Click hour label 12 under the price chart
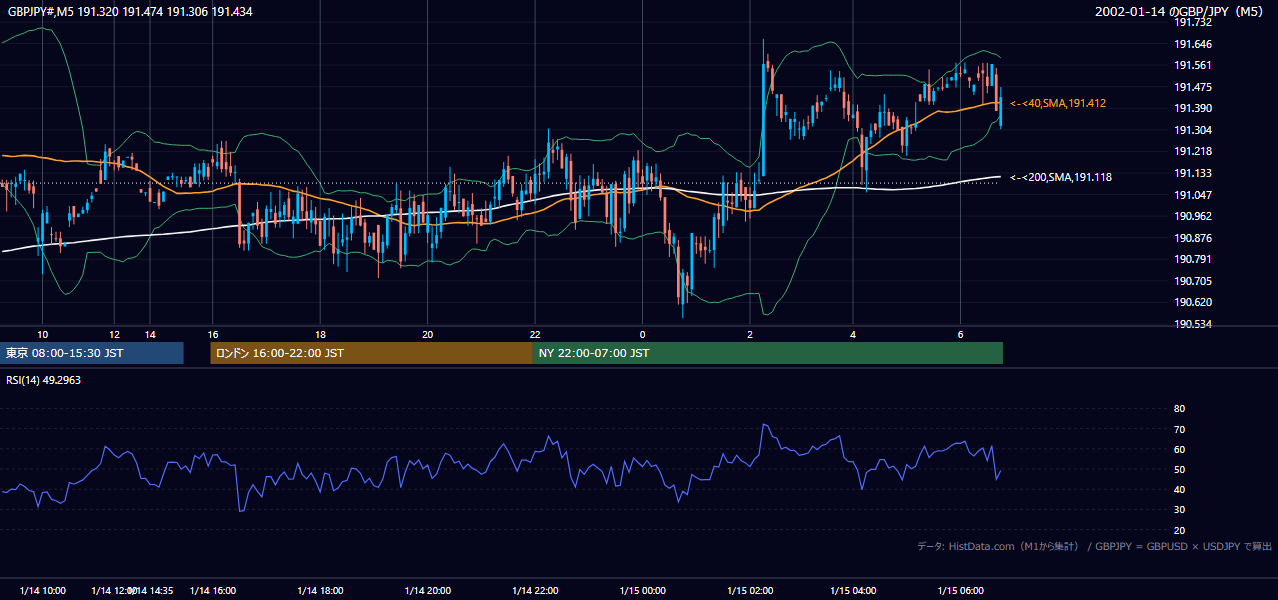Image resolution: width=1278 pixels, height=600 pixels. tap(114, 334)
